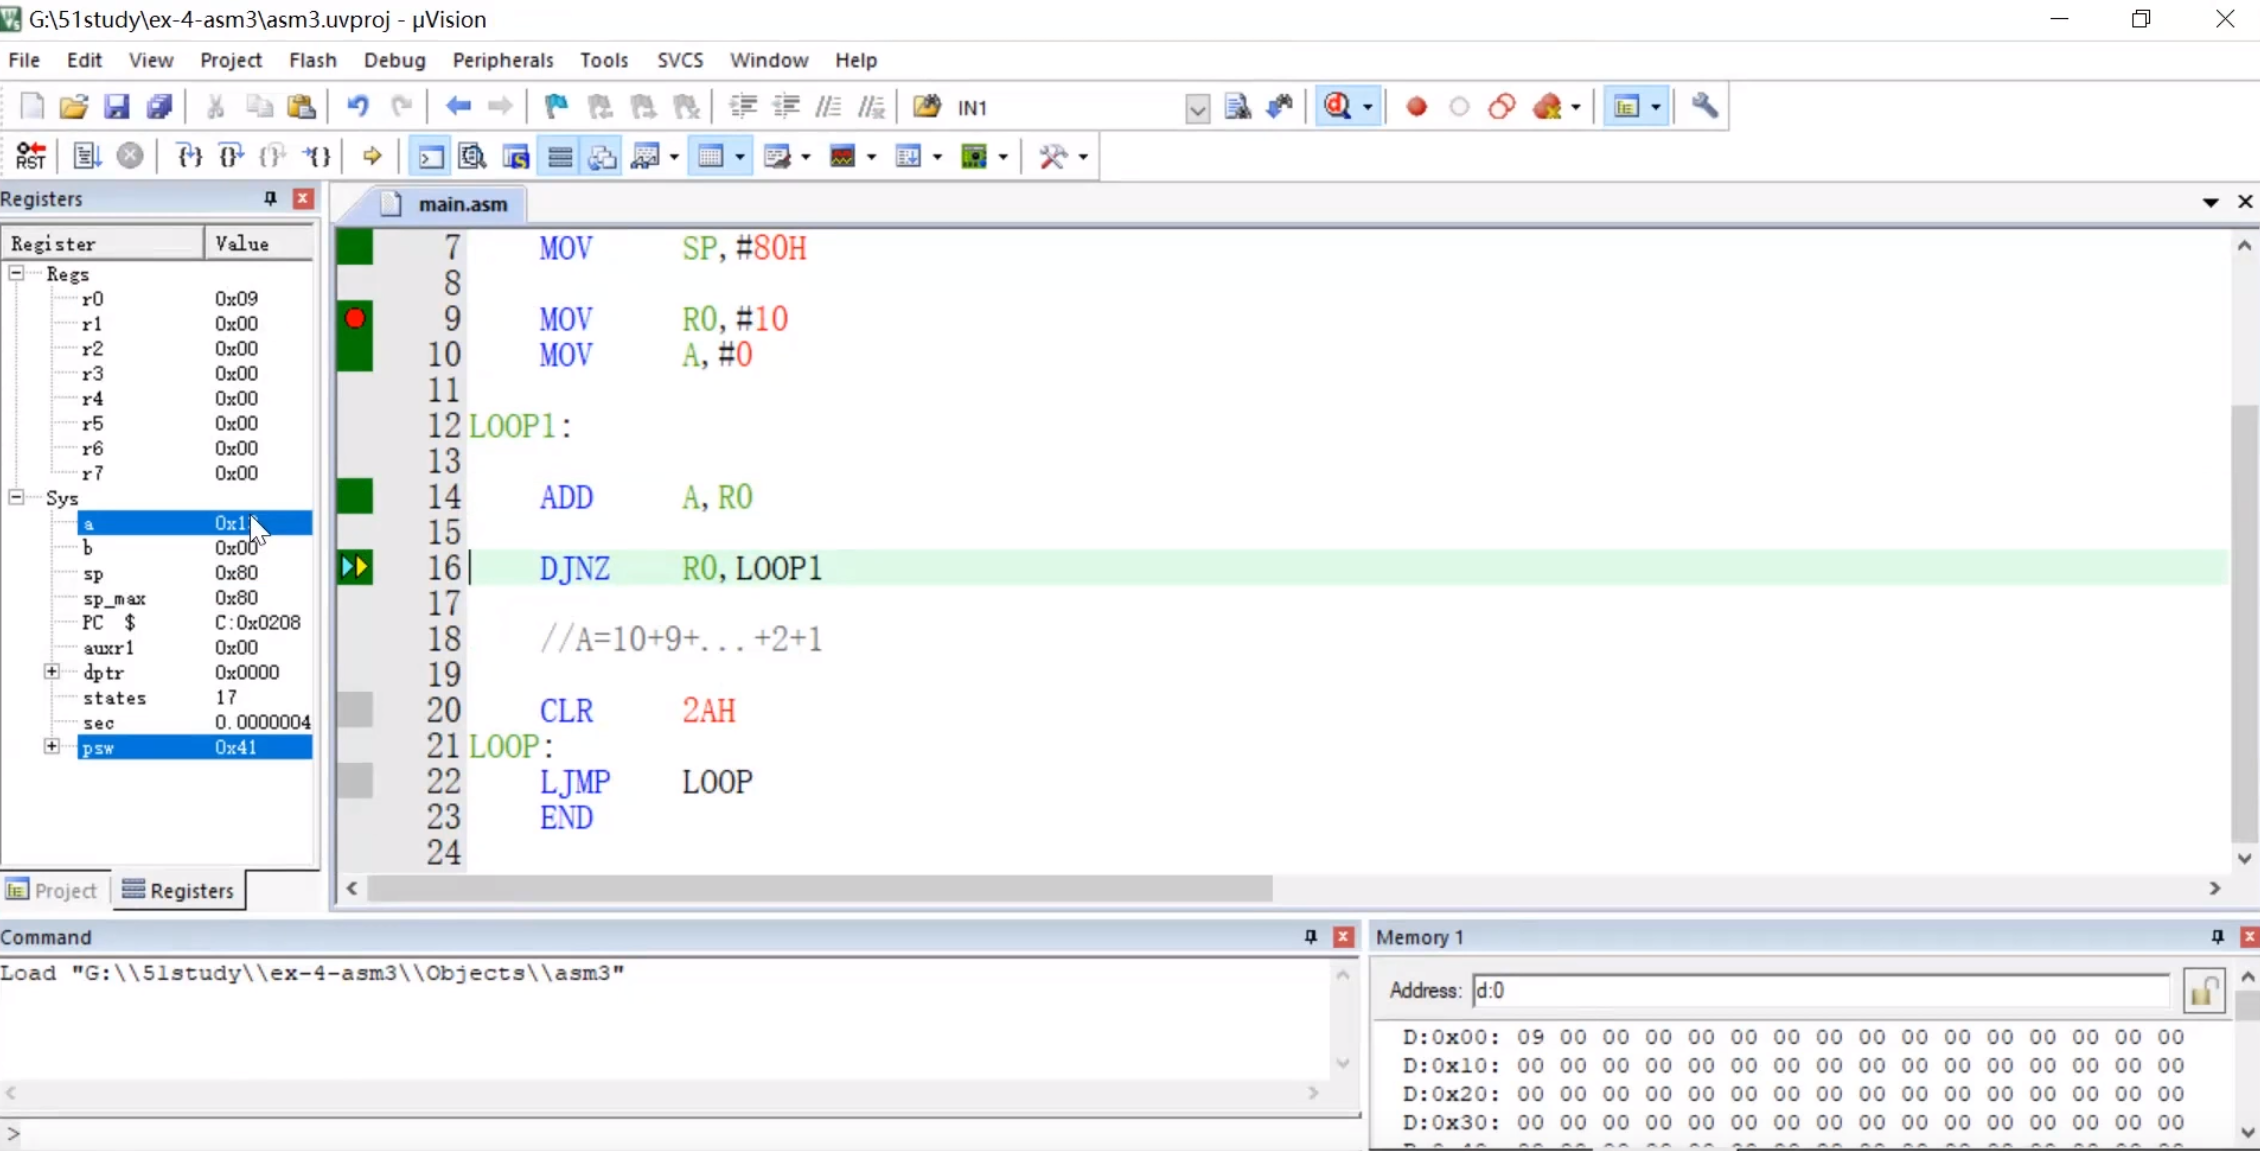Unlock Memory 1 address with the padlock icon
Viewport: 2260px width, 1151px height.
[2204, 991]
